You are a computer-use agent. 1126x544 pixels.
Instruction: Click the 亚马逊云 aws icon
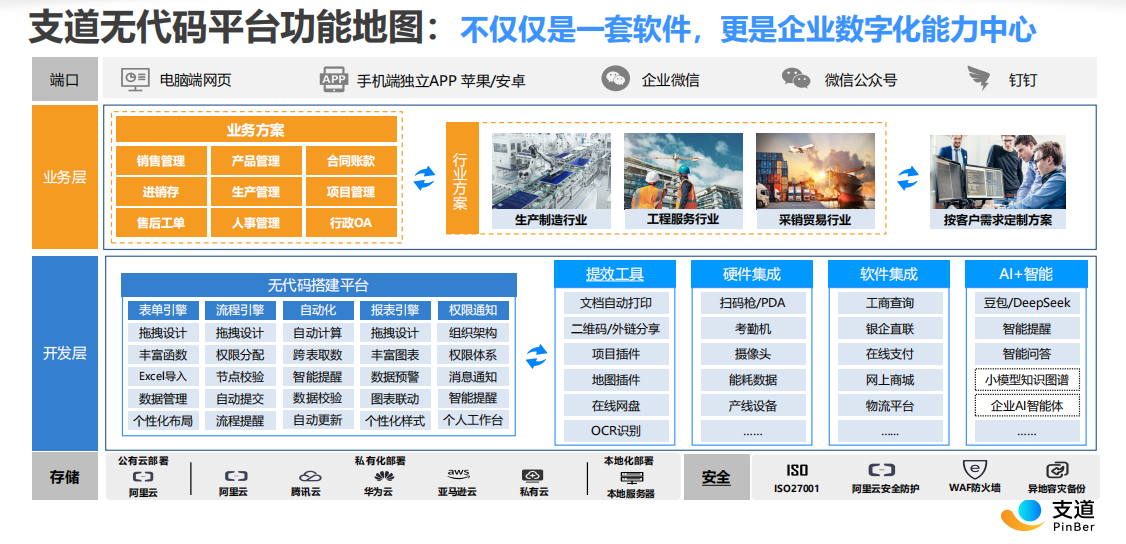(458, 475)
